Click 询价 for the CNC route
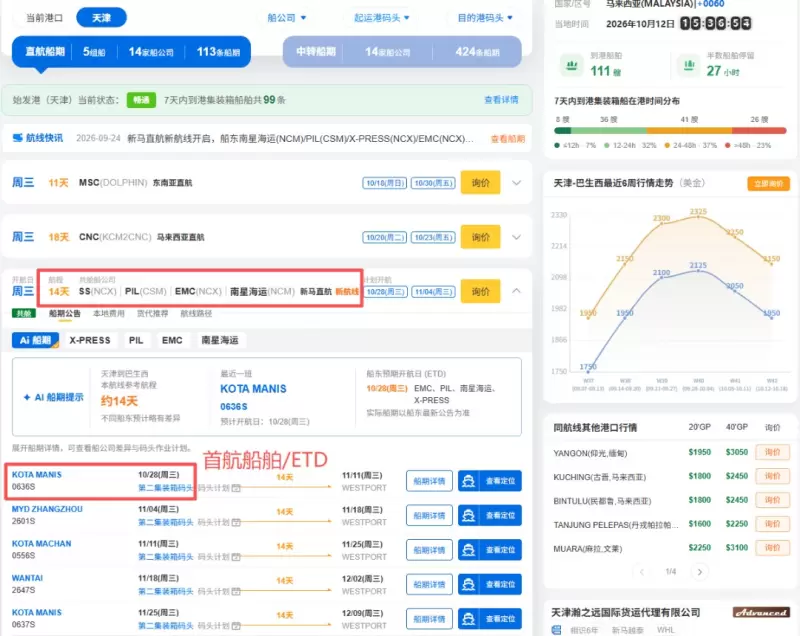This screenshot has width=800, height=636. click(480, 237)
